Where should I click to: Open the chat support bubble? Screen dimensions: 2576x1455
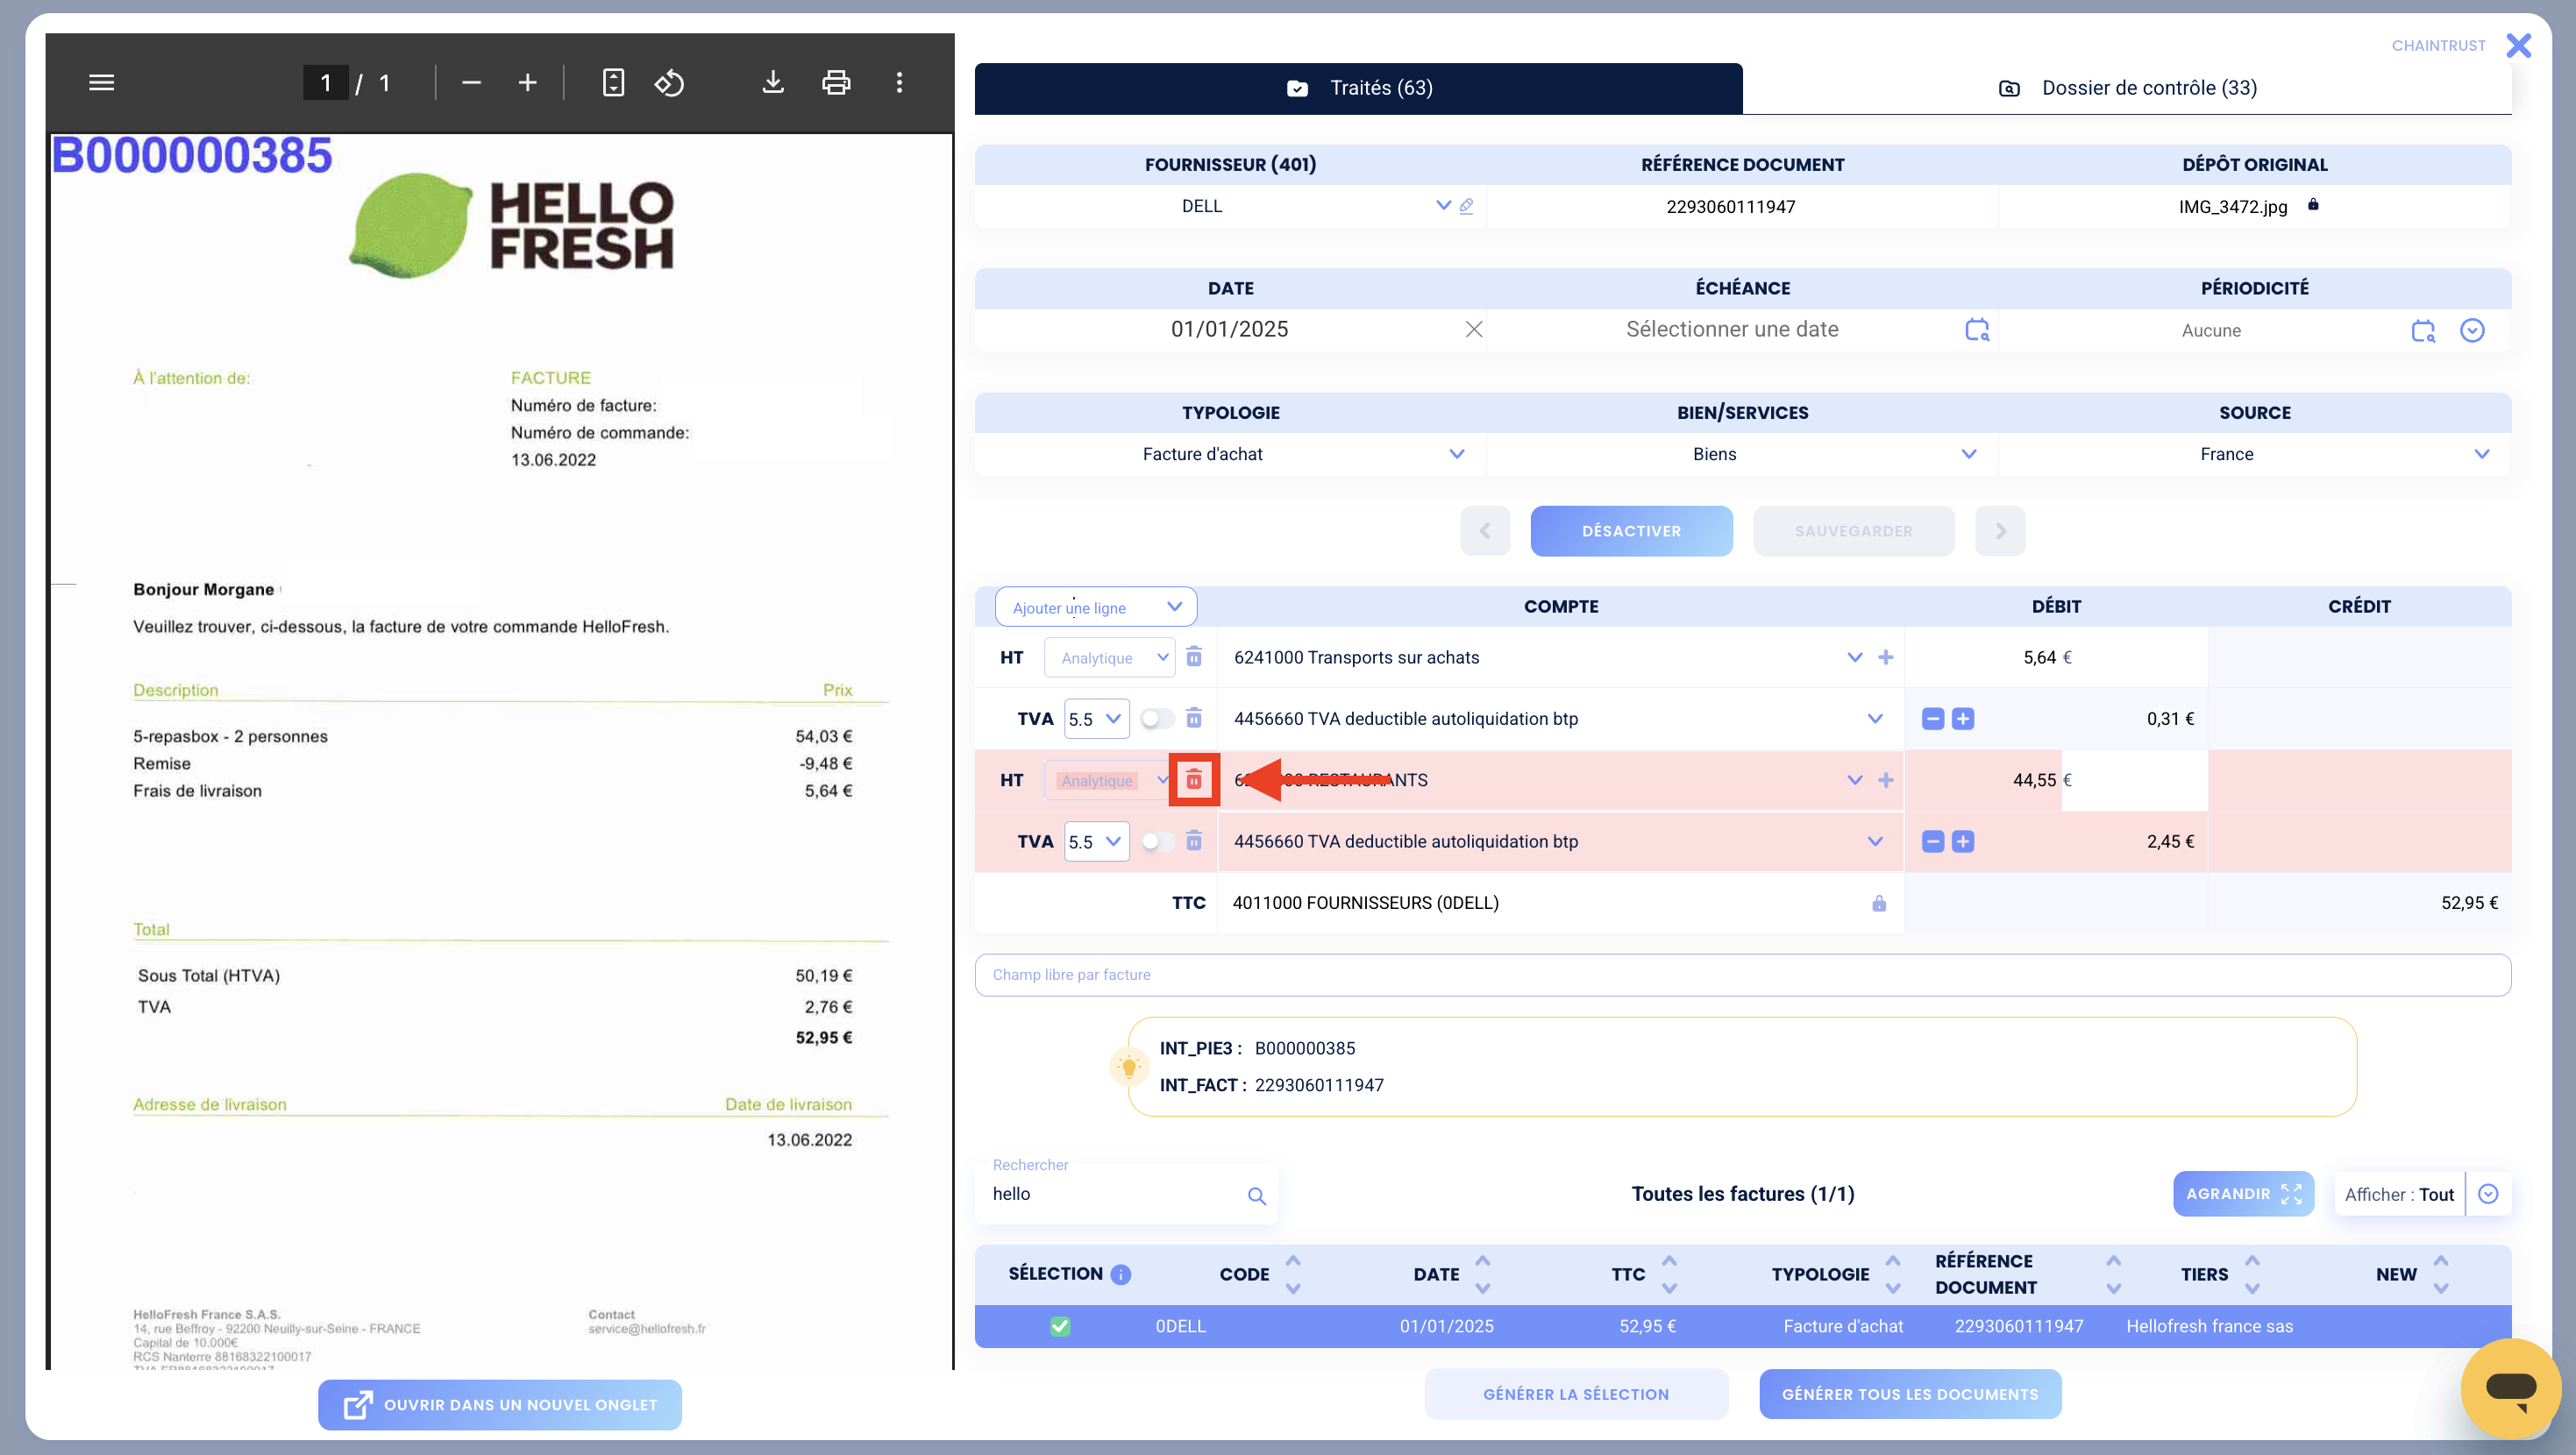coord(2510,1388)
